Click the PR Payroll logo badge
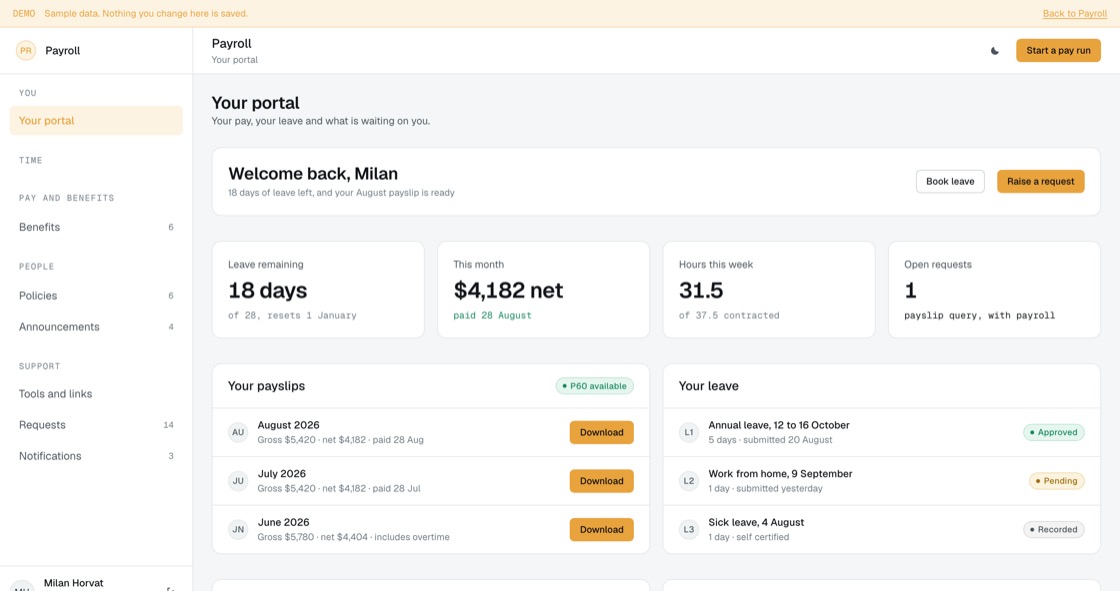Viewport: 1120px width, 591px height. click(26, 51)
